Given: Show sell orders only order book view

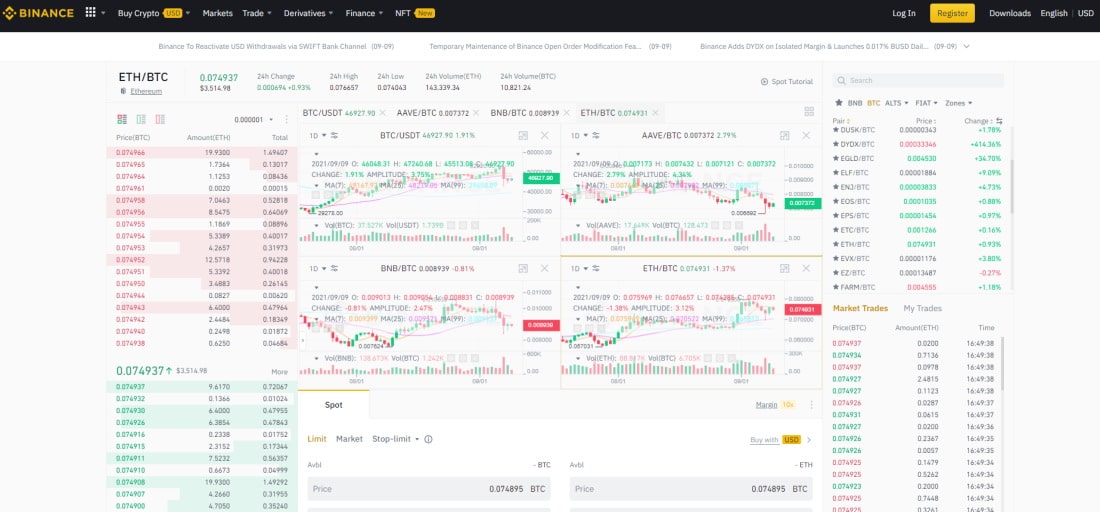Looking at the screenshot, I should click(x=160, y=119).
